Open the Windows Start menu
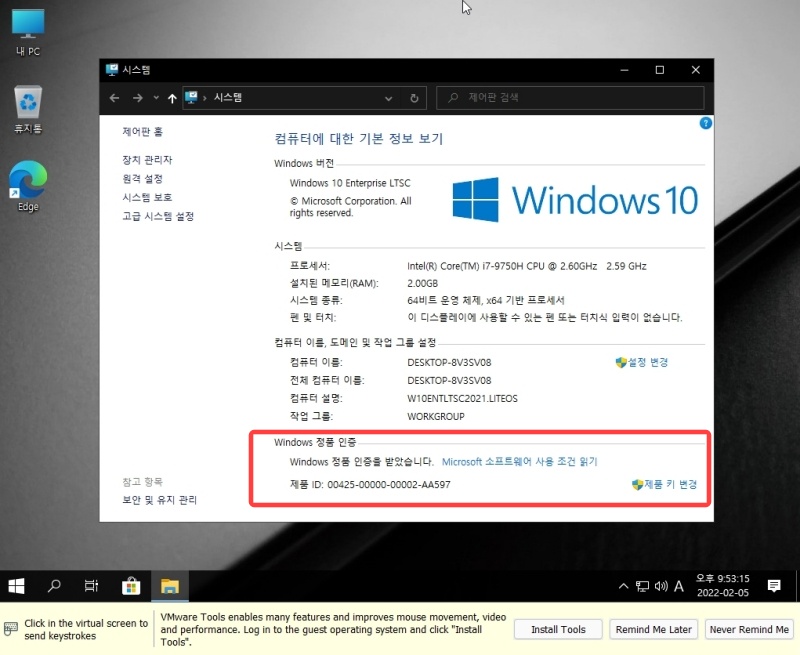The height and width of the screenshot is (655, 800). (x=16, y=586)
